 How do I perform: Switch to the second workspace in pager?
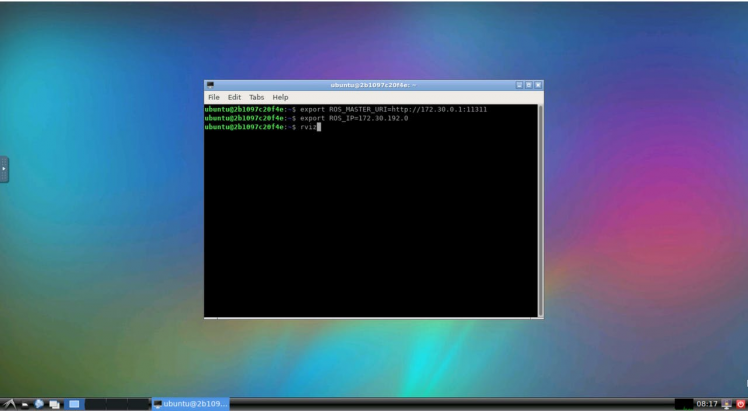[x=95, y=404]
